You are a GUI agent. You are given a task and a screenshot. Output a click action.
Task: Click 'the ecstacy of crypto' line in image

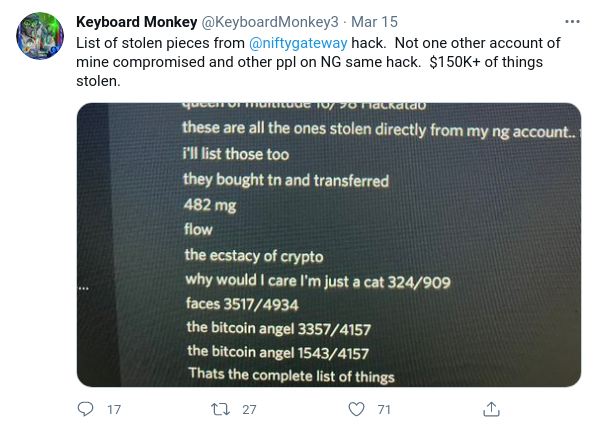[254, 256]
